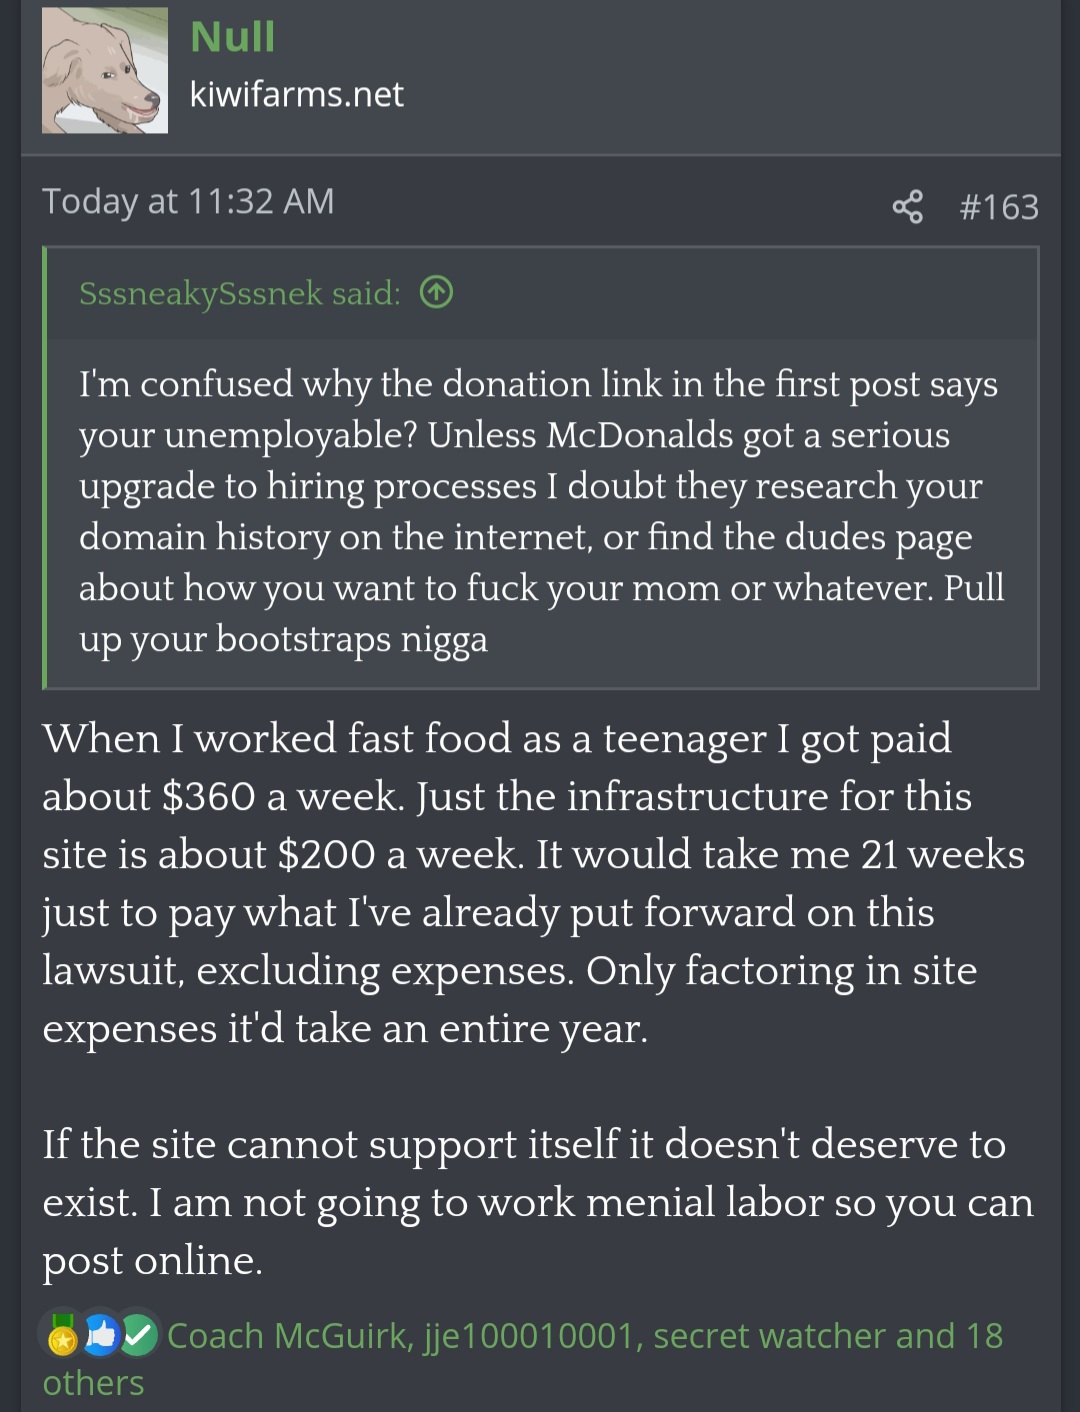The height and width of the screenshot is (1412, 1080).
Task: Open Null's dog avatar picture
Action: coord(105,71)
